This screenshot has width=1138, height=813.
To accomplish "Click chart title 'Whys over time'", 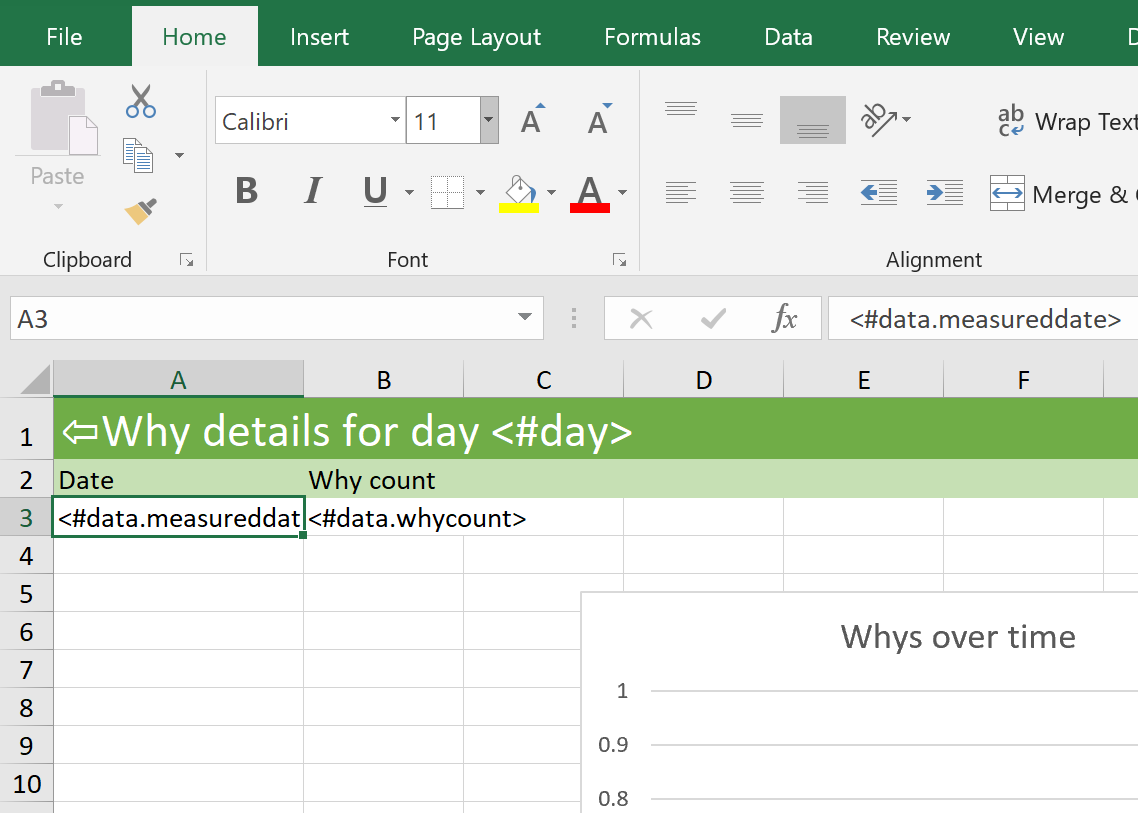I will click(958, 637).
